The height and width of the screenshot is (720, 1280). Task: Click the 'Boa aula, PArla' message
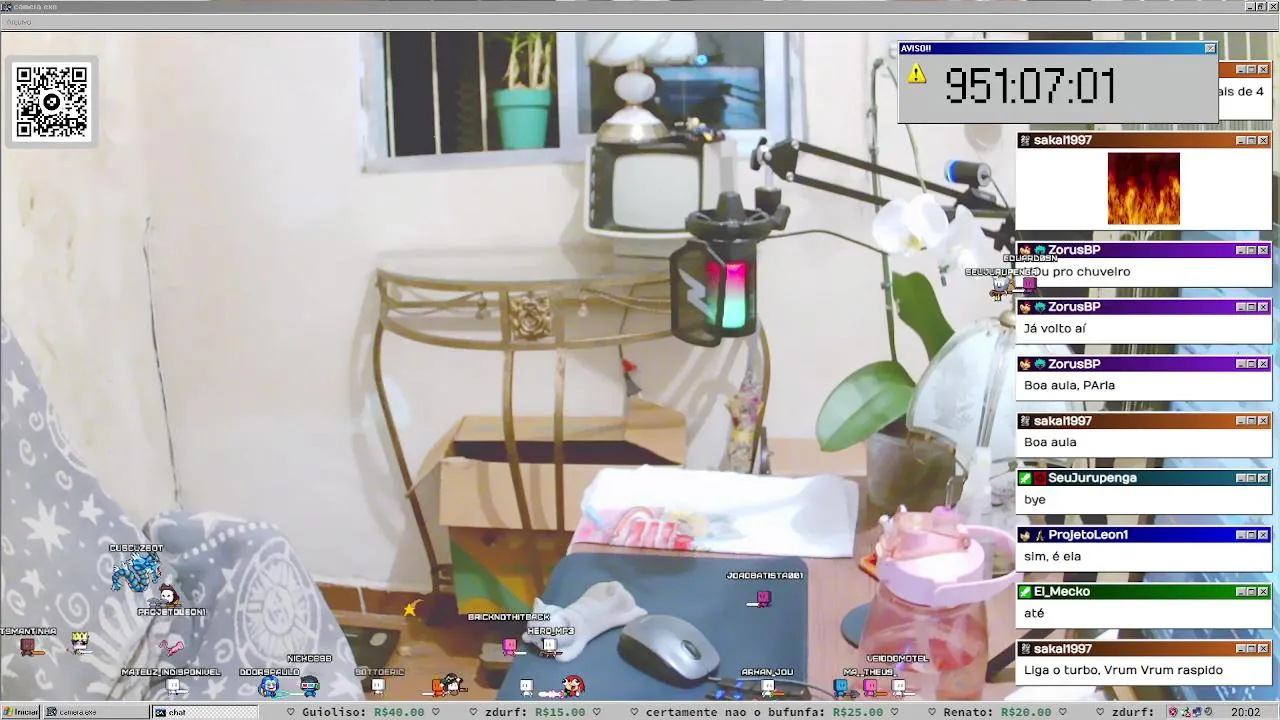pos(1069,385)
